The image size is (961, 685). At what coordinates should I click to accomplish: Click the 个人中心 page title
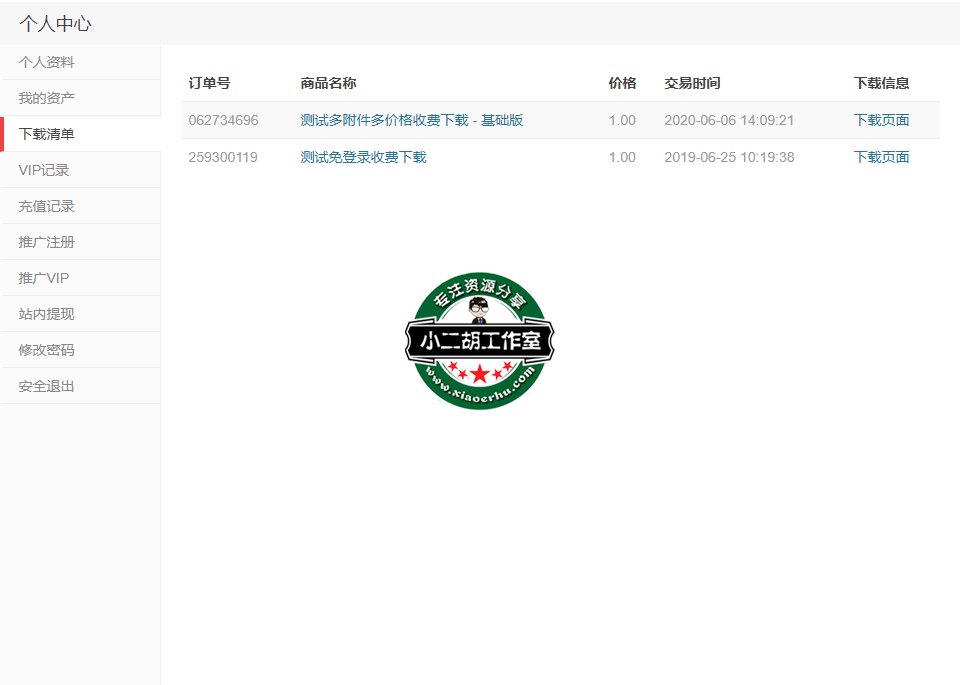54,22
